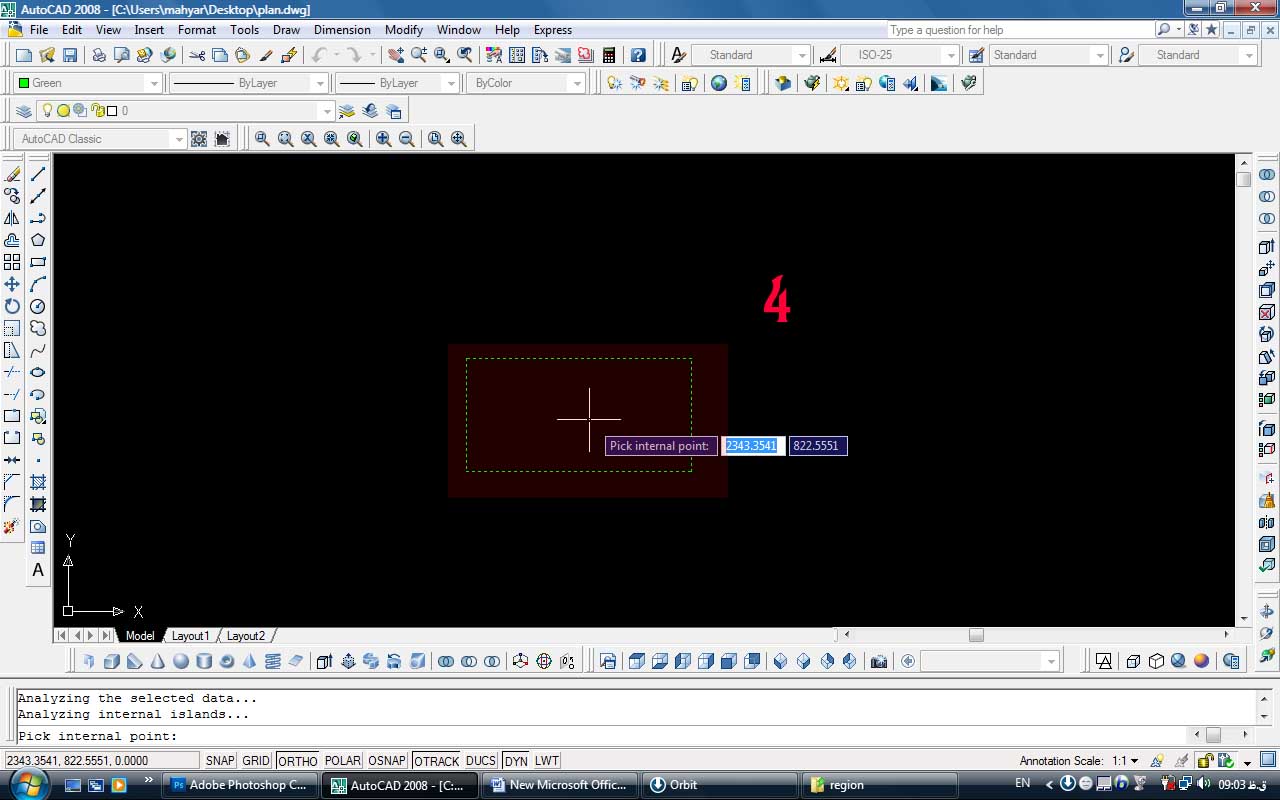Enable OSNAP in status bar

point(387,761)
